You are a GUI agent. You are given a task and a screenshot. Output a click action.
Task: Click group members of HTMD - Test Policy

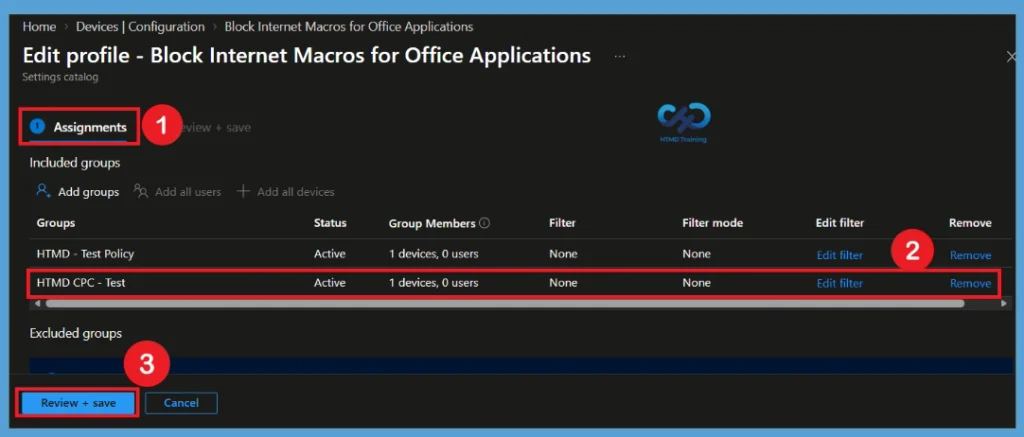pyautogui.click(x=434, y=254)
